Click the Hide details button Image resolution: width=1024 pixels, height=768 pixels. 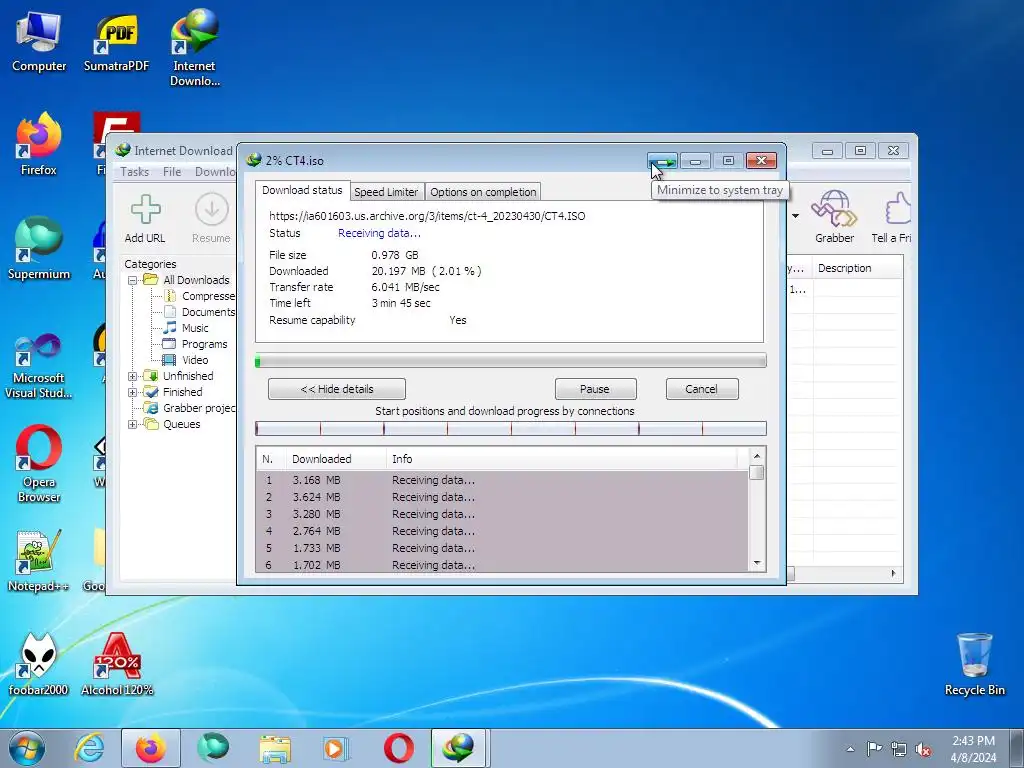pos(336,389)
